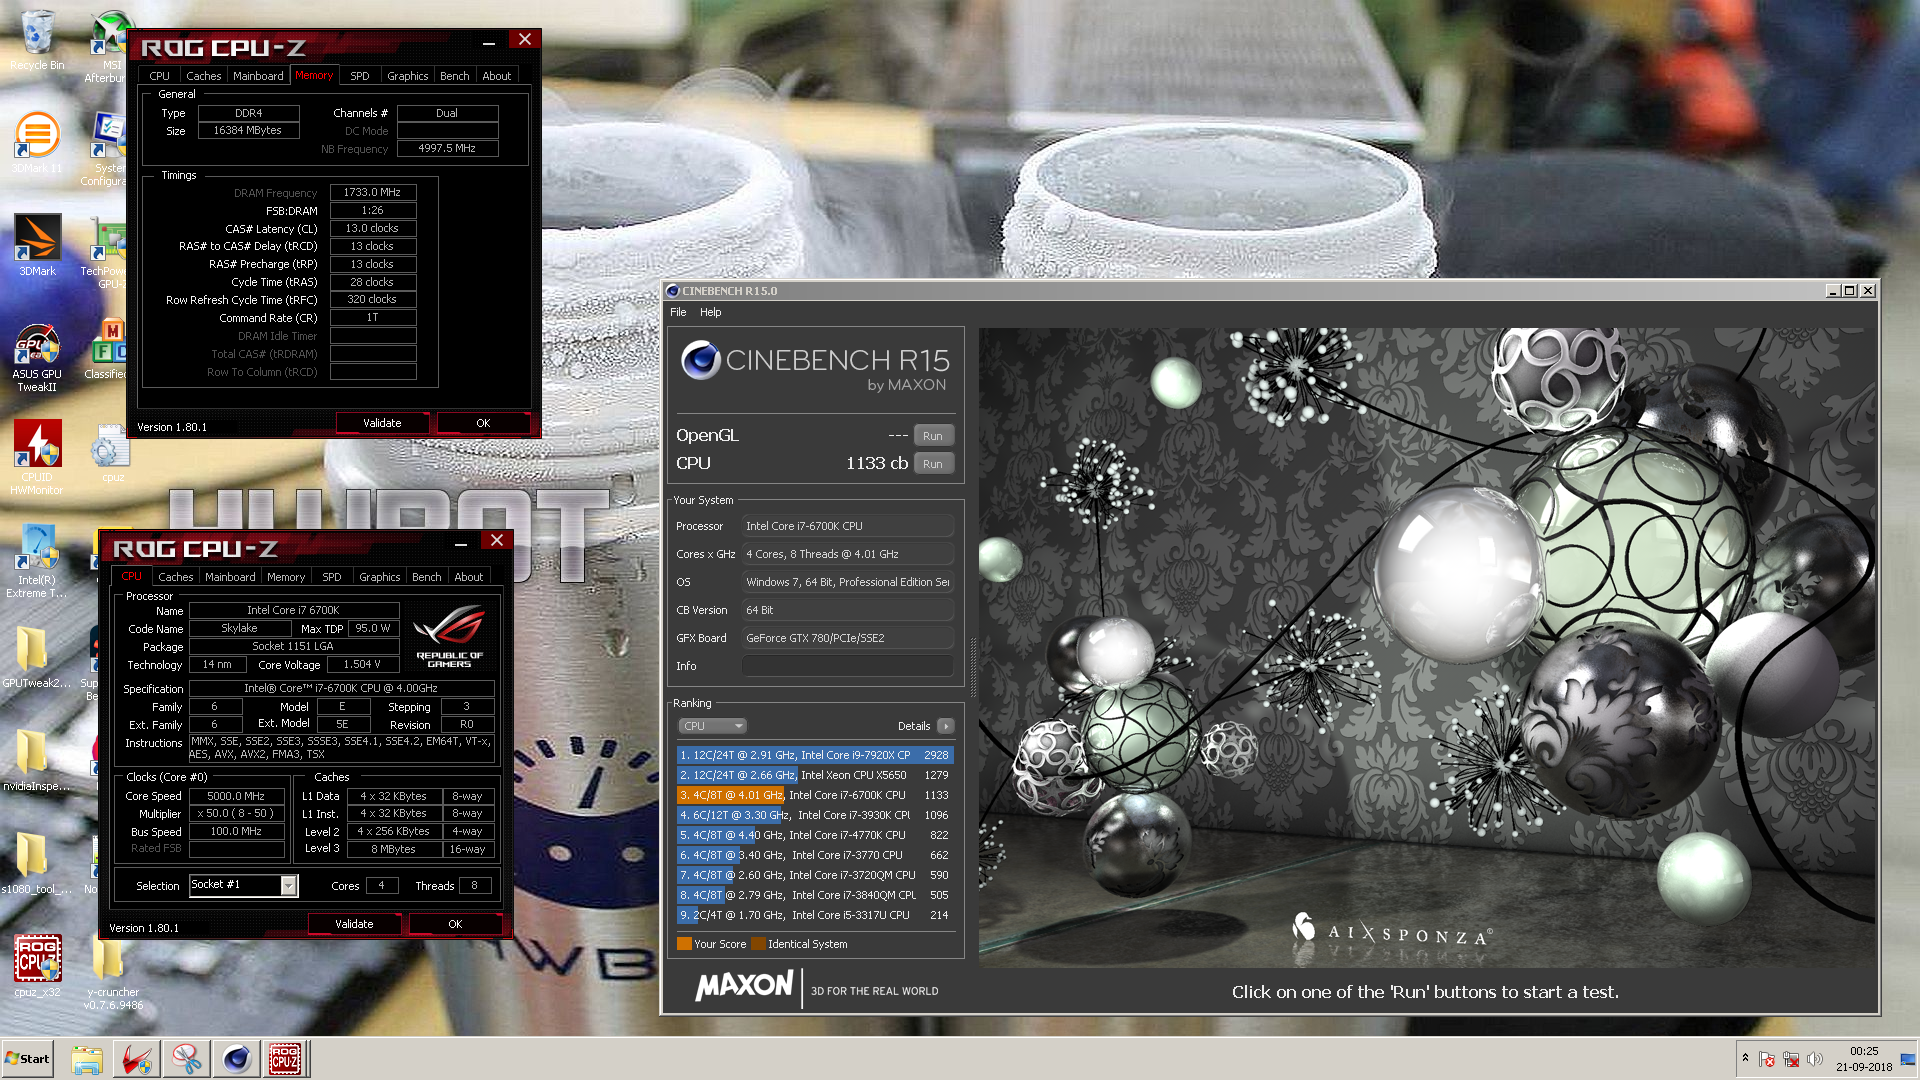Click the Processor field Intel Core i7-6700K CPU
1920x1080 pixels.
pos(848,526)
